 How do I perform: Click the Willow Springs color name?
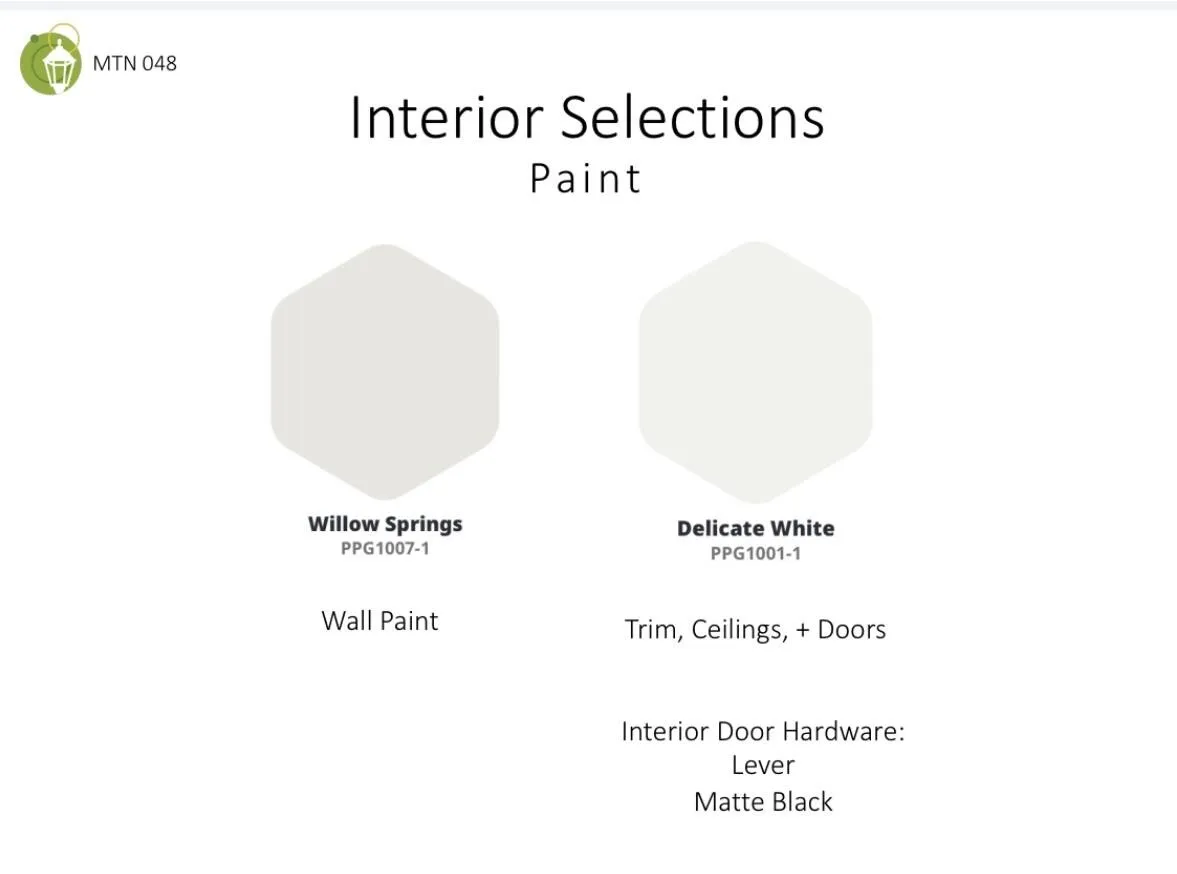pos(385,524)
